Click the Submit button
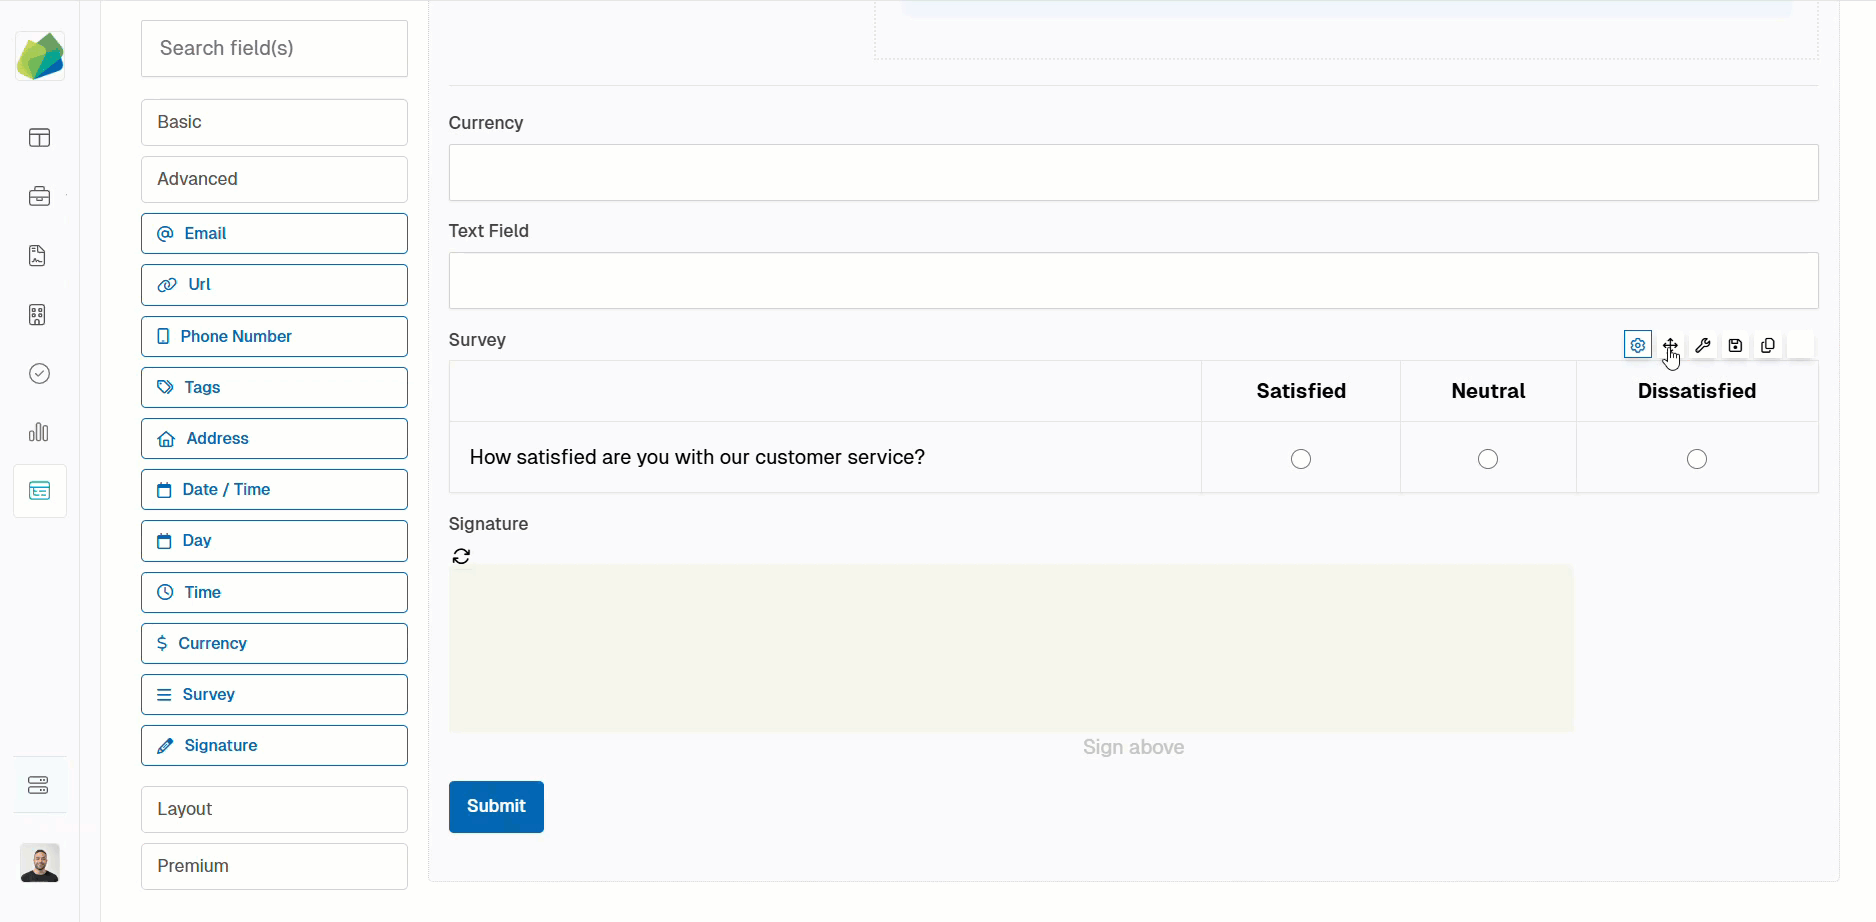 pyautogui.click(x=496, y=806)
